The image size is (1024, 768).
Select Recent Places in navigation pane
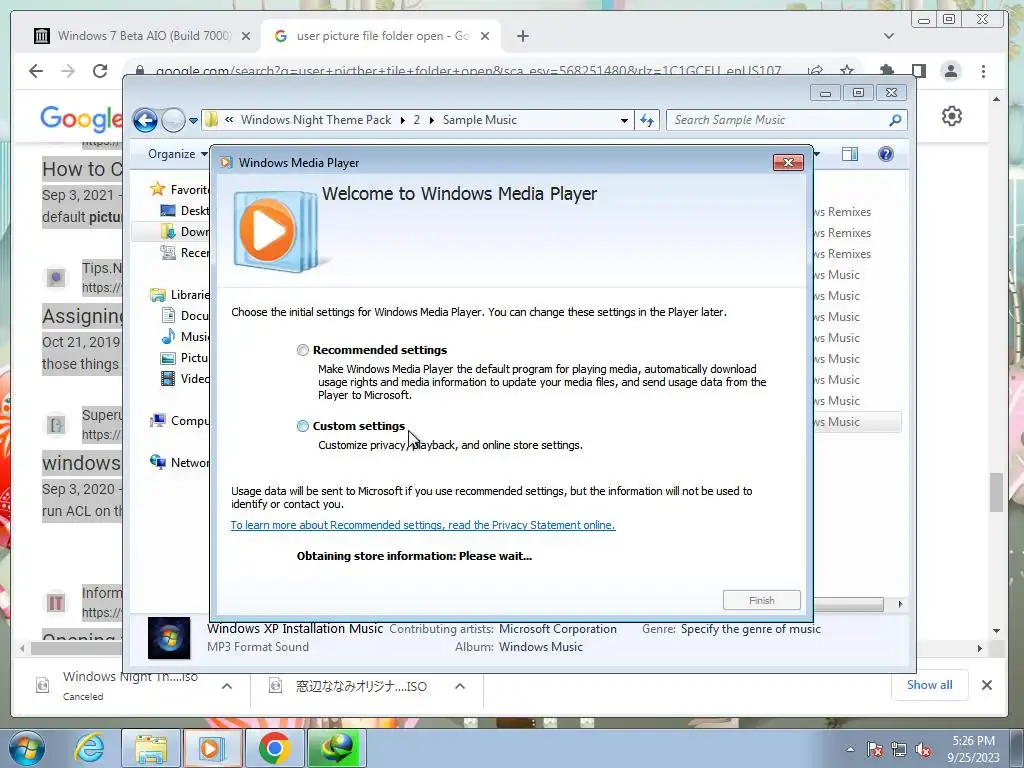[185, 253]
